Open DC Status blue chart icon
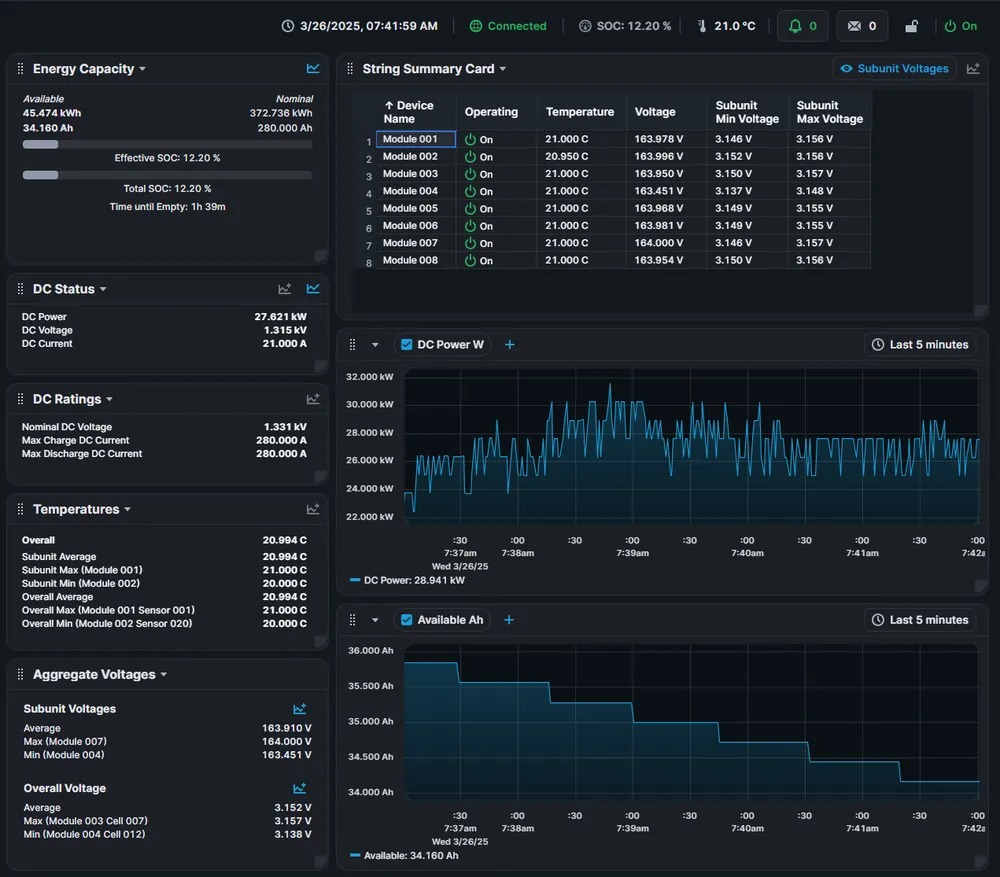Screen dimensions: 1000x877 pyautogui.click(x=312, y=289)
